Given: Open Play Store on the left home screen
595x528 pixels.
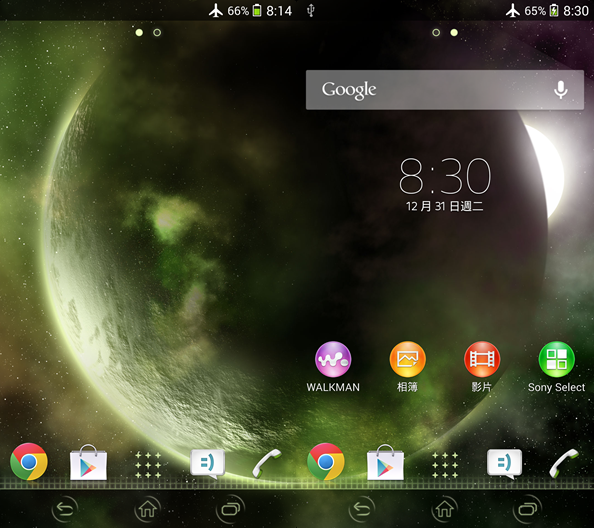Looking at the screenshot, I should coord(88,462).
